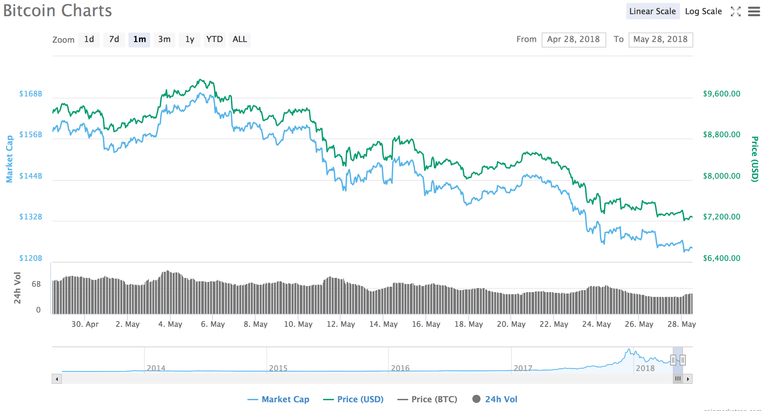The height and width of the screenshot is (411, 768).
Task: Click navigator scrollbar left arrow
Action: click(x=57, y=379)
